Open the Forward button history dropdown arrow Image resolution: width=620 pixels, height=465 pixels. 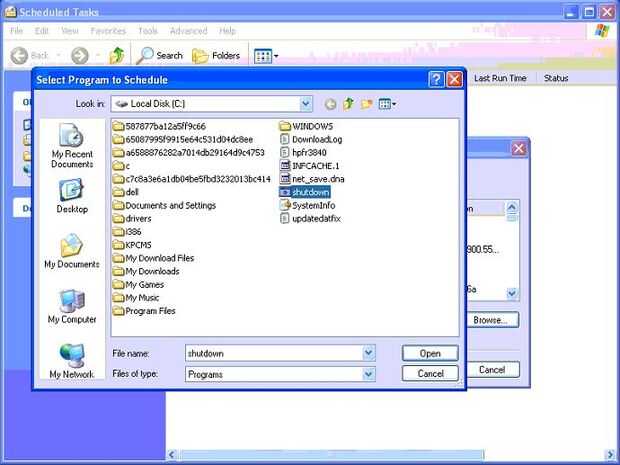(98, 56)
